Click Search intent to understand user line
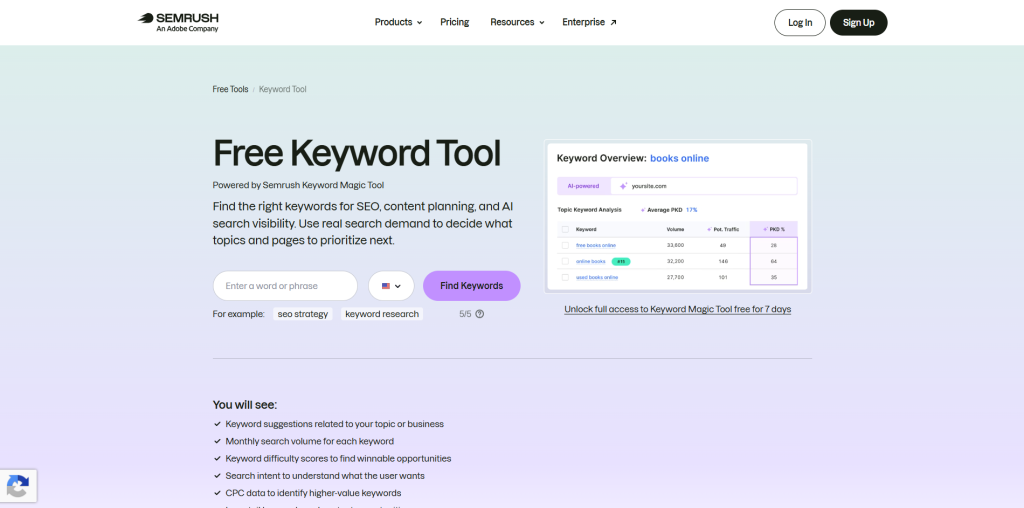Image resolution: width=1024 pixels, height=508 pixels. 325,476
